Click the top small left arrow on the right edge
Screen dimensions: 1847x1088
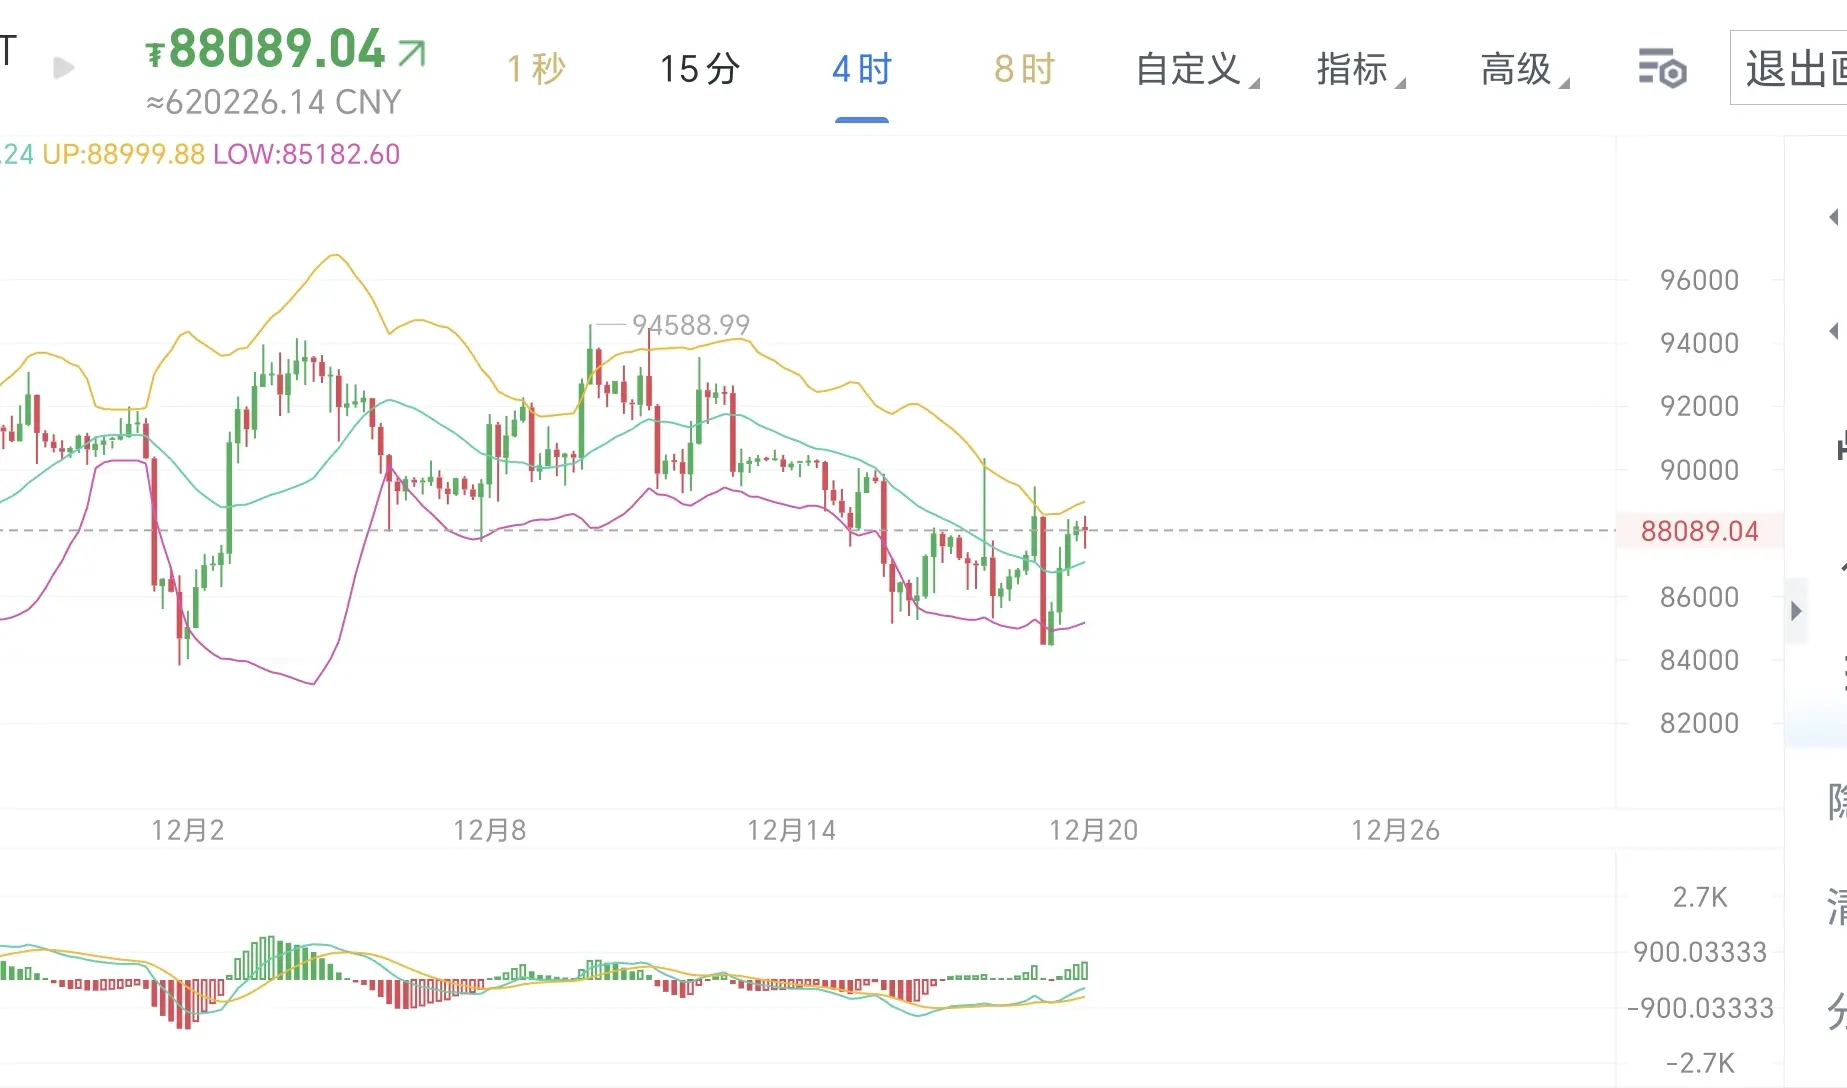point(1833,217)
